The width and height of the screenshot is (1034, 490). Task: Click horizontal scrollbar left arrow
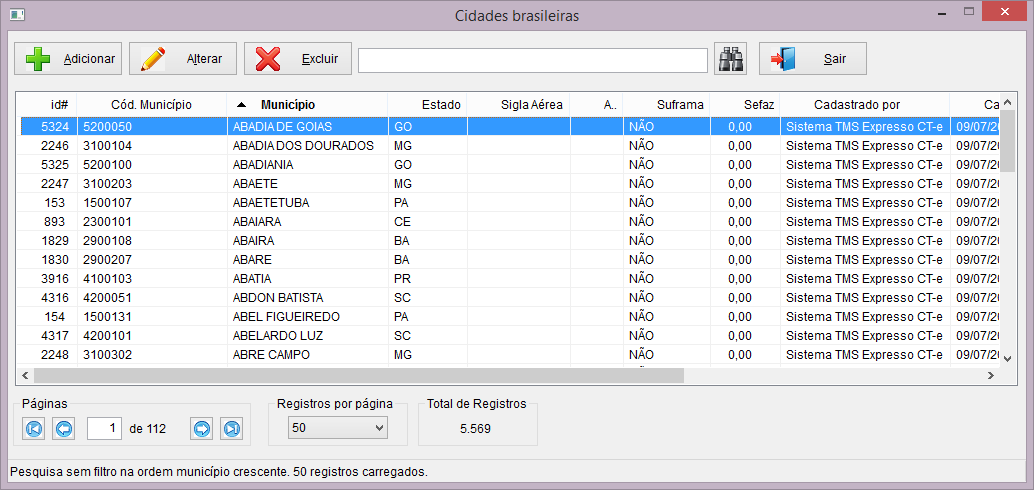click(26, 375)
